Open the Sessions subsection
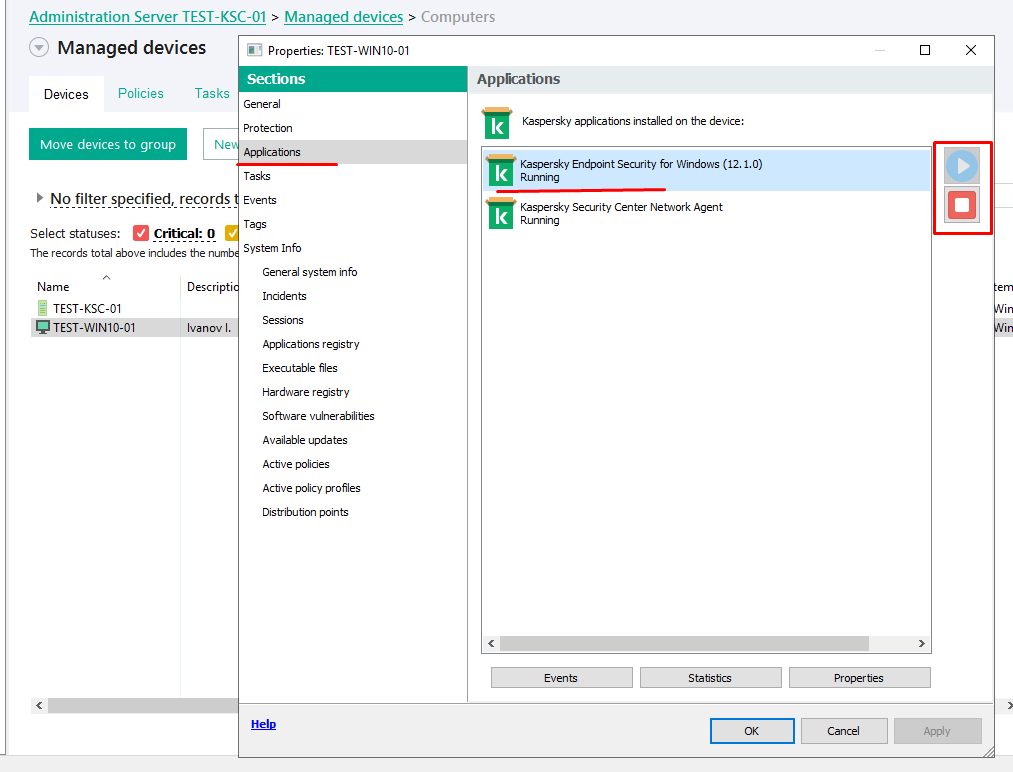 point(282,320)
